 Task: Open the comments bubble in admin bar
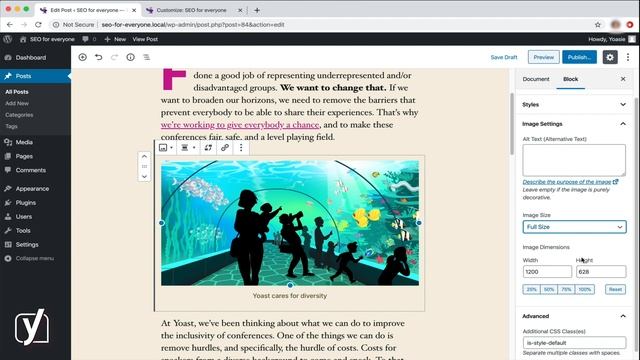point(89,39)
